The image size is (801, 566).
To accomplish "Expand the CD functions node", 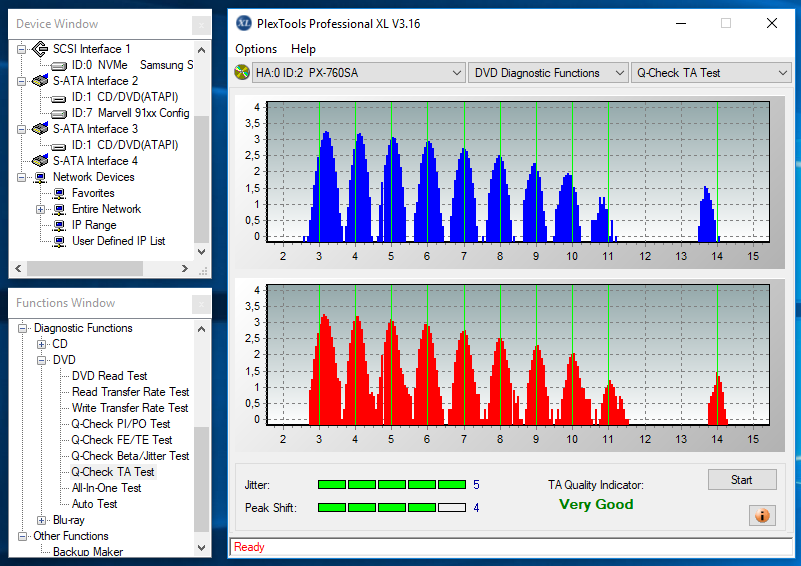I will pos(41,344).
